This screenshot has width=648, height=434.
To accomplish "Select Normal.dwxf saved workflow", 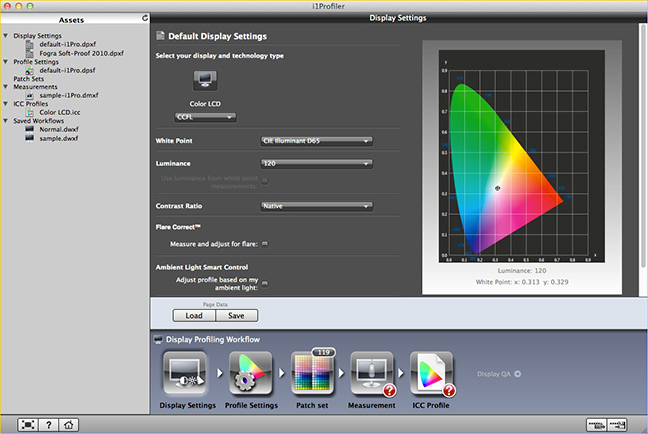I will (59, 129).
